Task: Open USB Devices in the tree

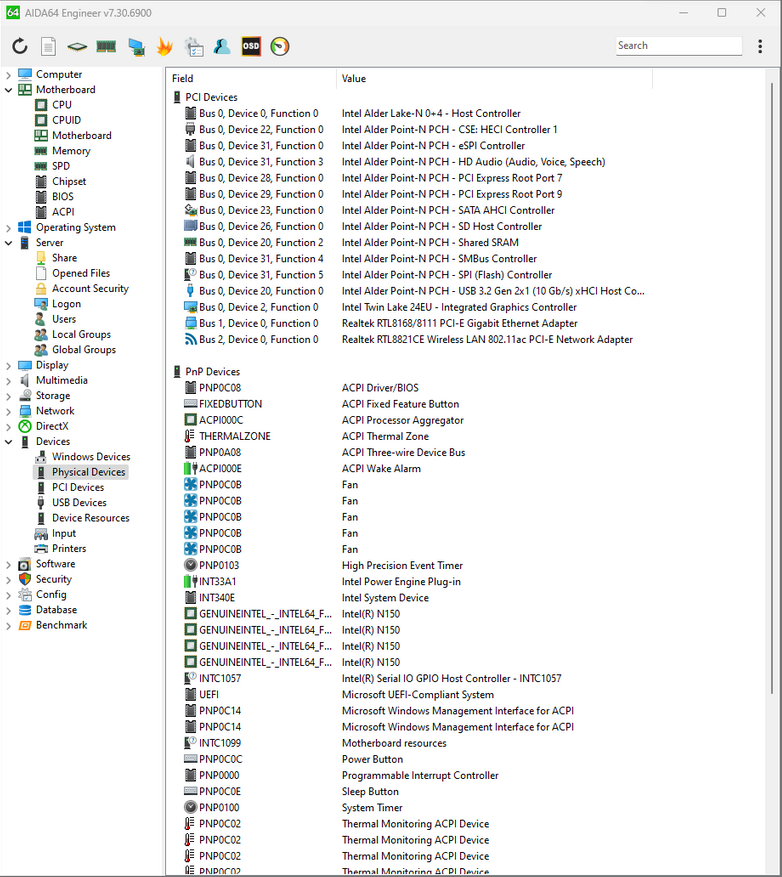Action: (79, 503)
